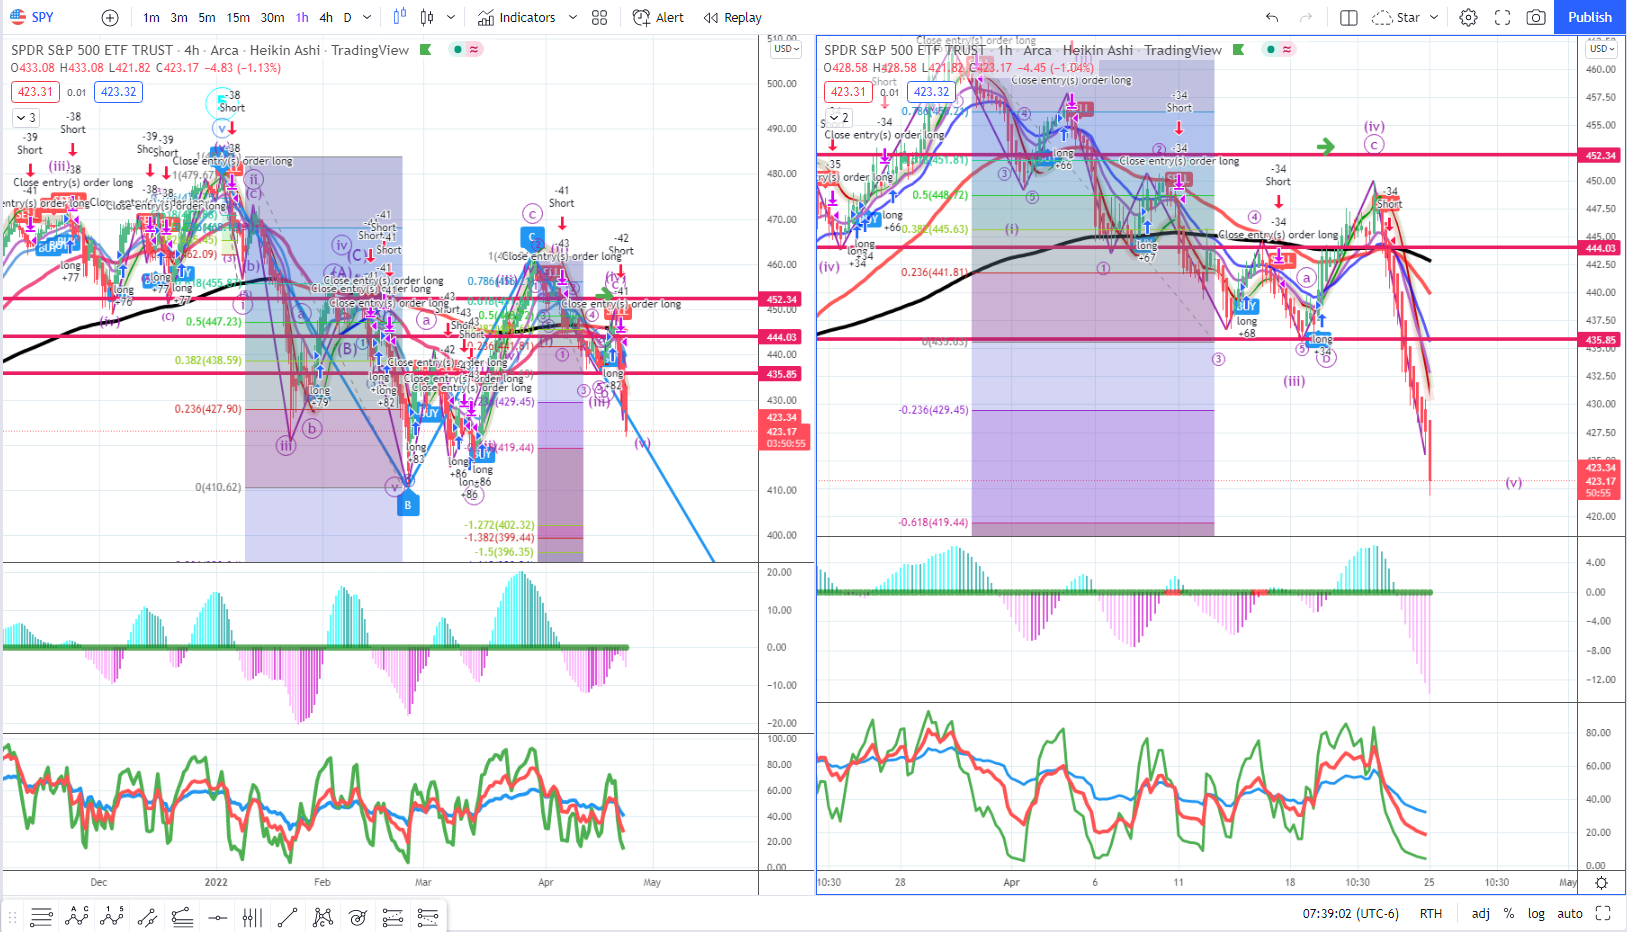Select the ABC correction wave tool
Viewport: 1627px width, 932px height.
[77, 916]
